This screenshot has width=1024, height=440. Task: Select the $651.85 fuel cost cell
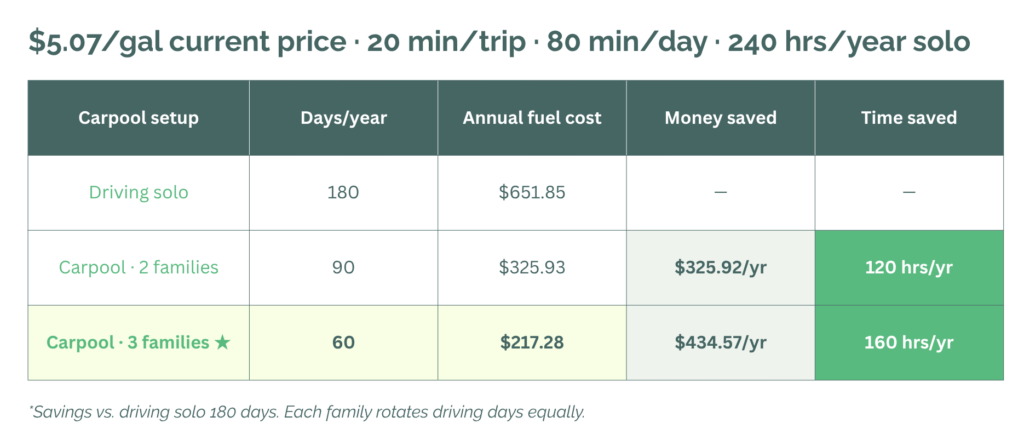click(x=532, y=192)
